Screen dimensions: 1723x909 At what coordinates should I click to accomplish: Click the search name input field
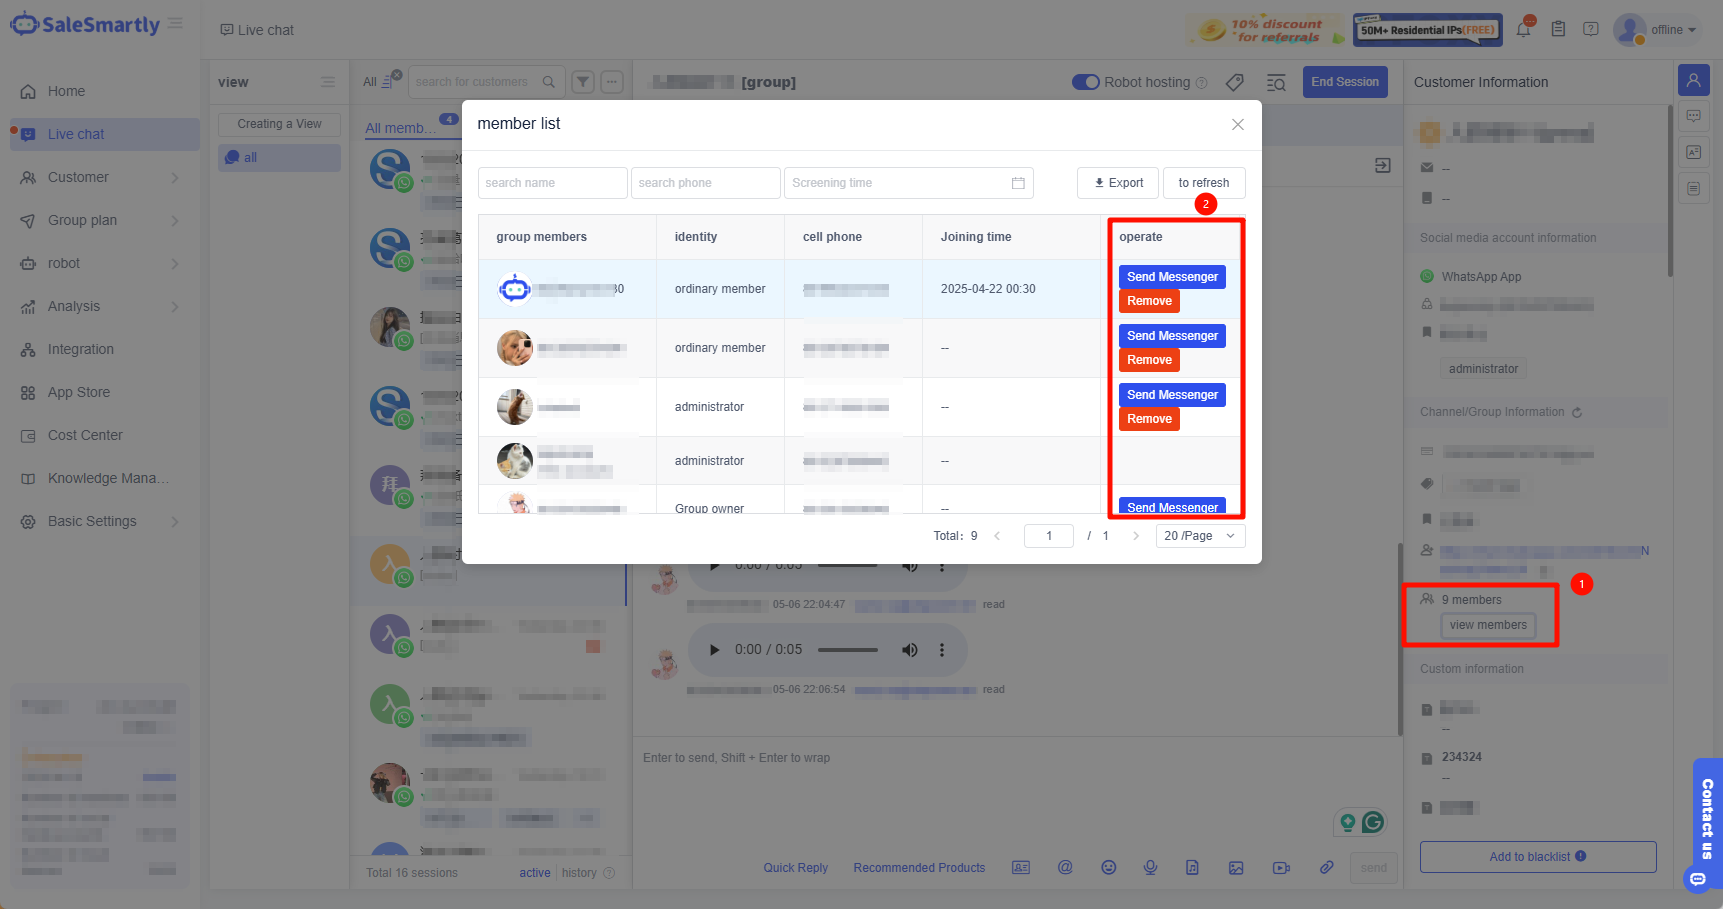point(552,182)
